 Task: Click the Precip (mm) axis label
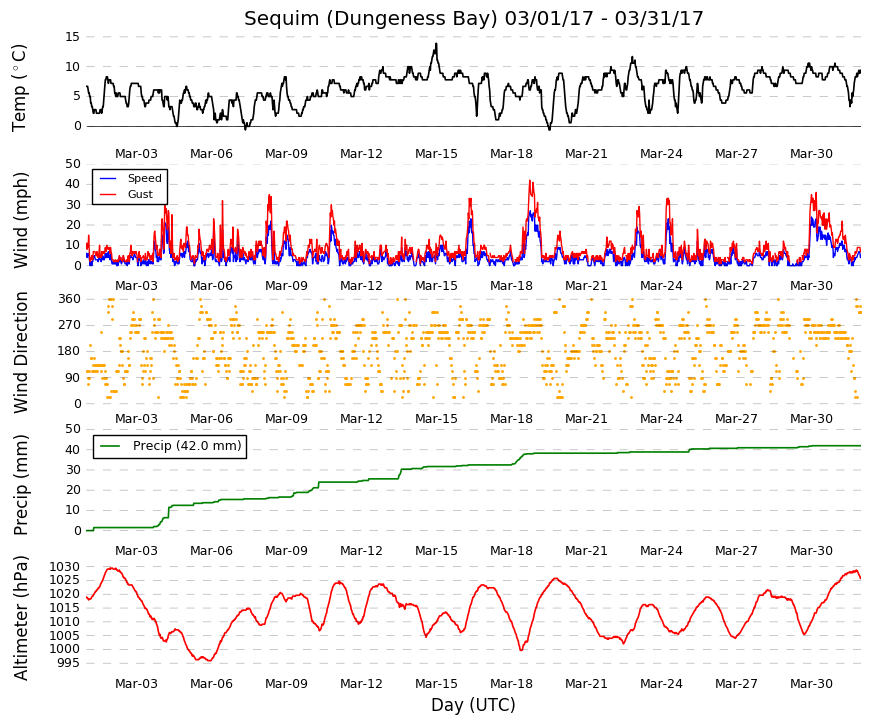pyautogui.click(x=20, y=485)
